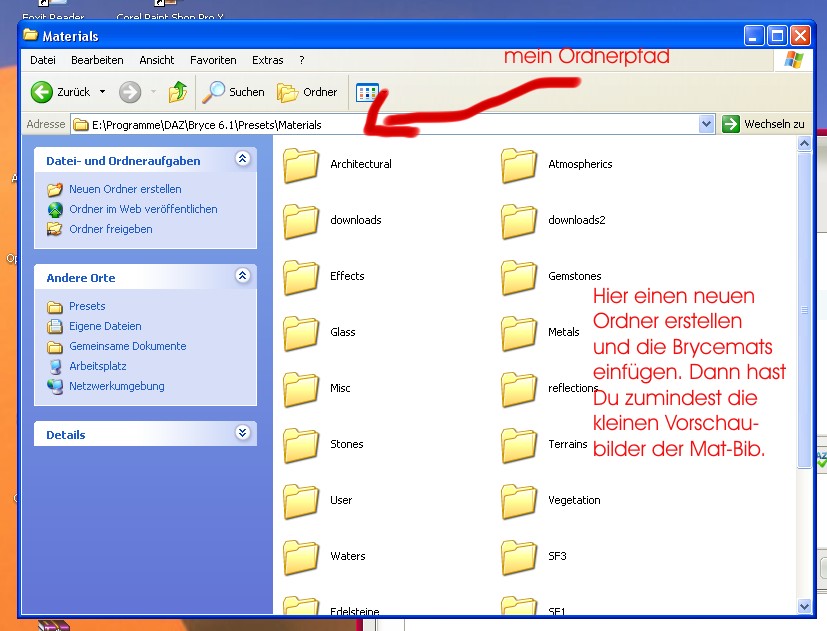827x631 pixels.
Task: Open the Vegetation folder icon
Action: tap(519, 501)
